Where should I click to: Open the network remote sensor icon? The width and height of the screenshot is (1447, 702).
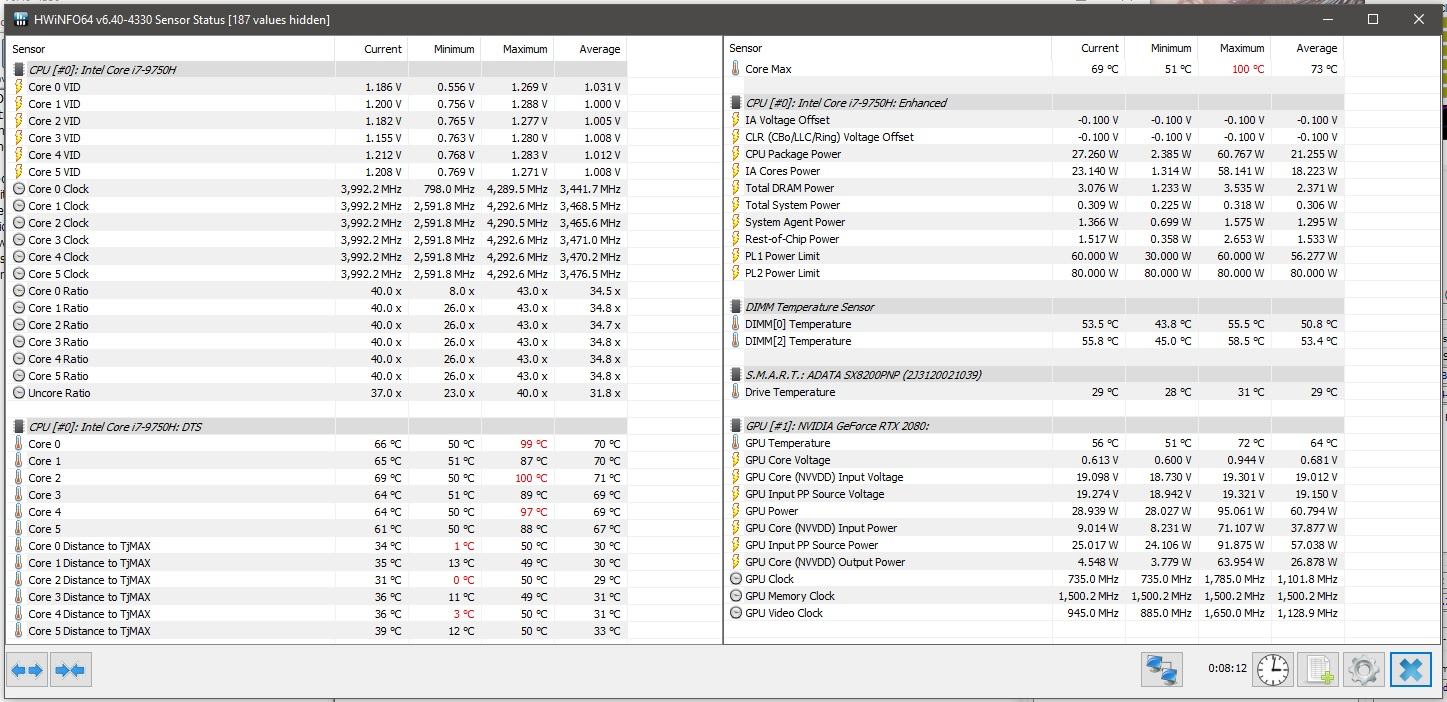(1163, 669)
